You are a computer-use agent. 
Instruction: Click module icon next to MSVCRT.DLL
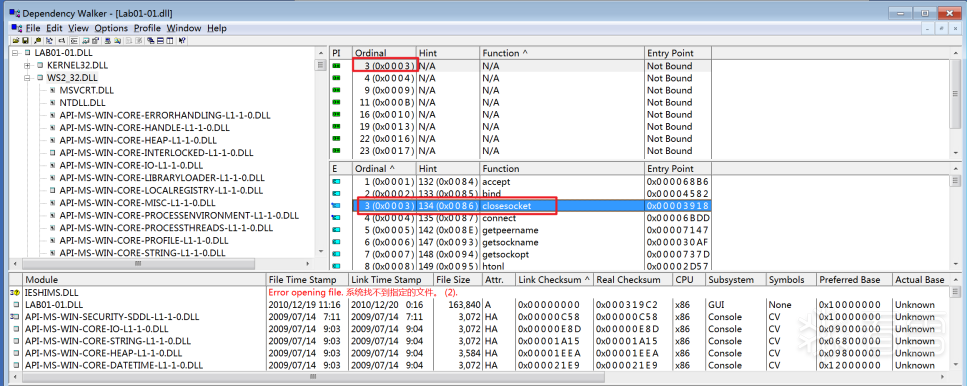tap(52, 90)
